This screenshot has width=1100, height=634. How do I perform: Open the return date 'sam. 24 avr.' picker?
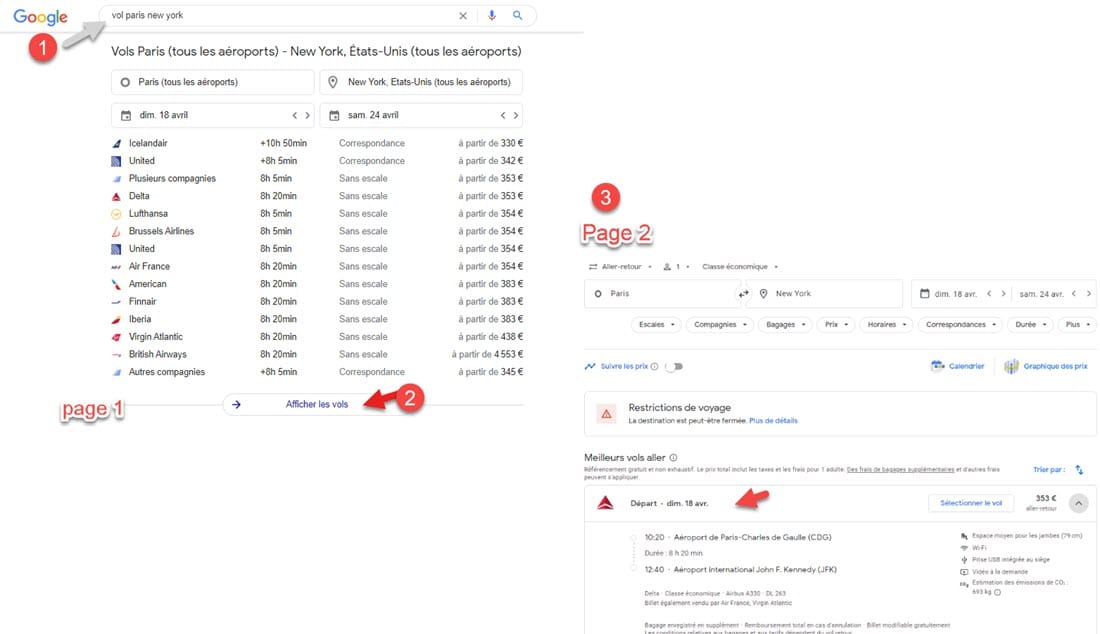pos(1042,295)
